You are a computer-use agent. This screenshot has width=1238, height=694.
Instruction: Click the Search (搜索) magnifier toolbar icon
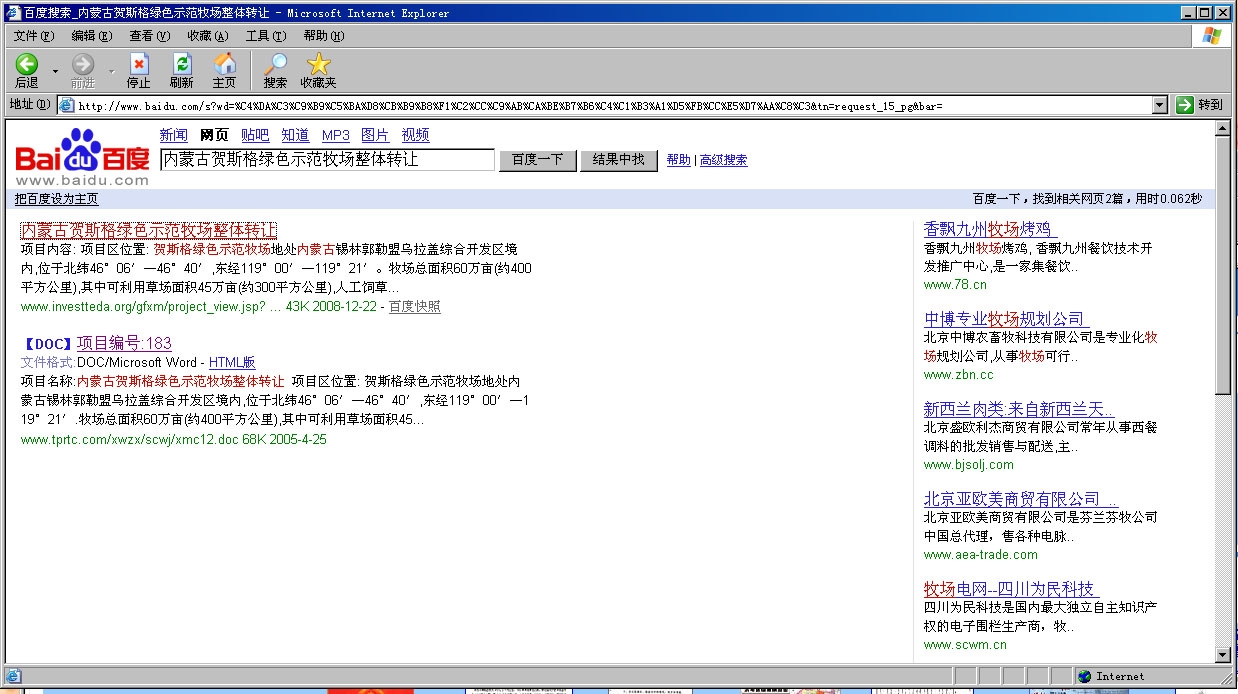point(275,64)
